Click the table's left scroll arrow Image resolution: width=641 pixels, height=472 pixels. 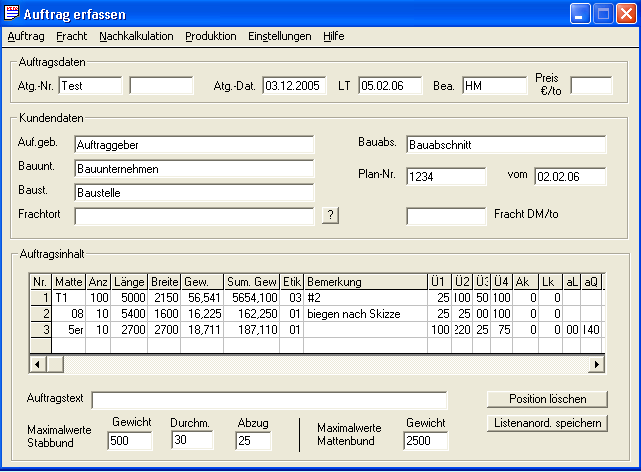(38, 364)
